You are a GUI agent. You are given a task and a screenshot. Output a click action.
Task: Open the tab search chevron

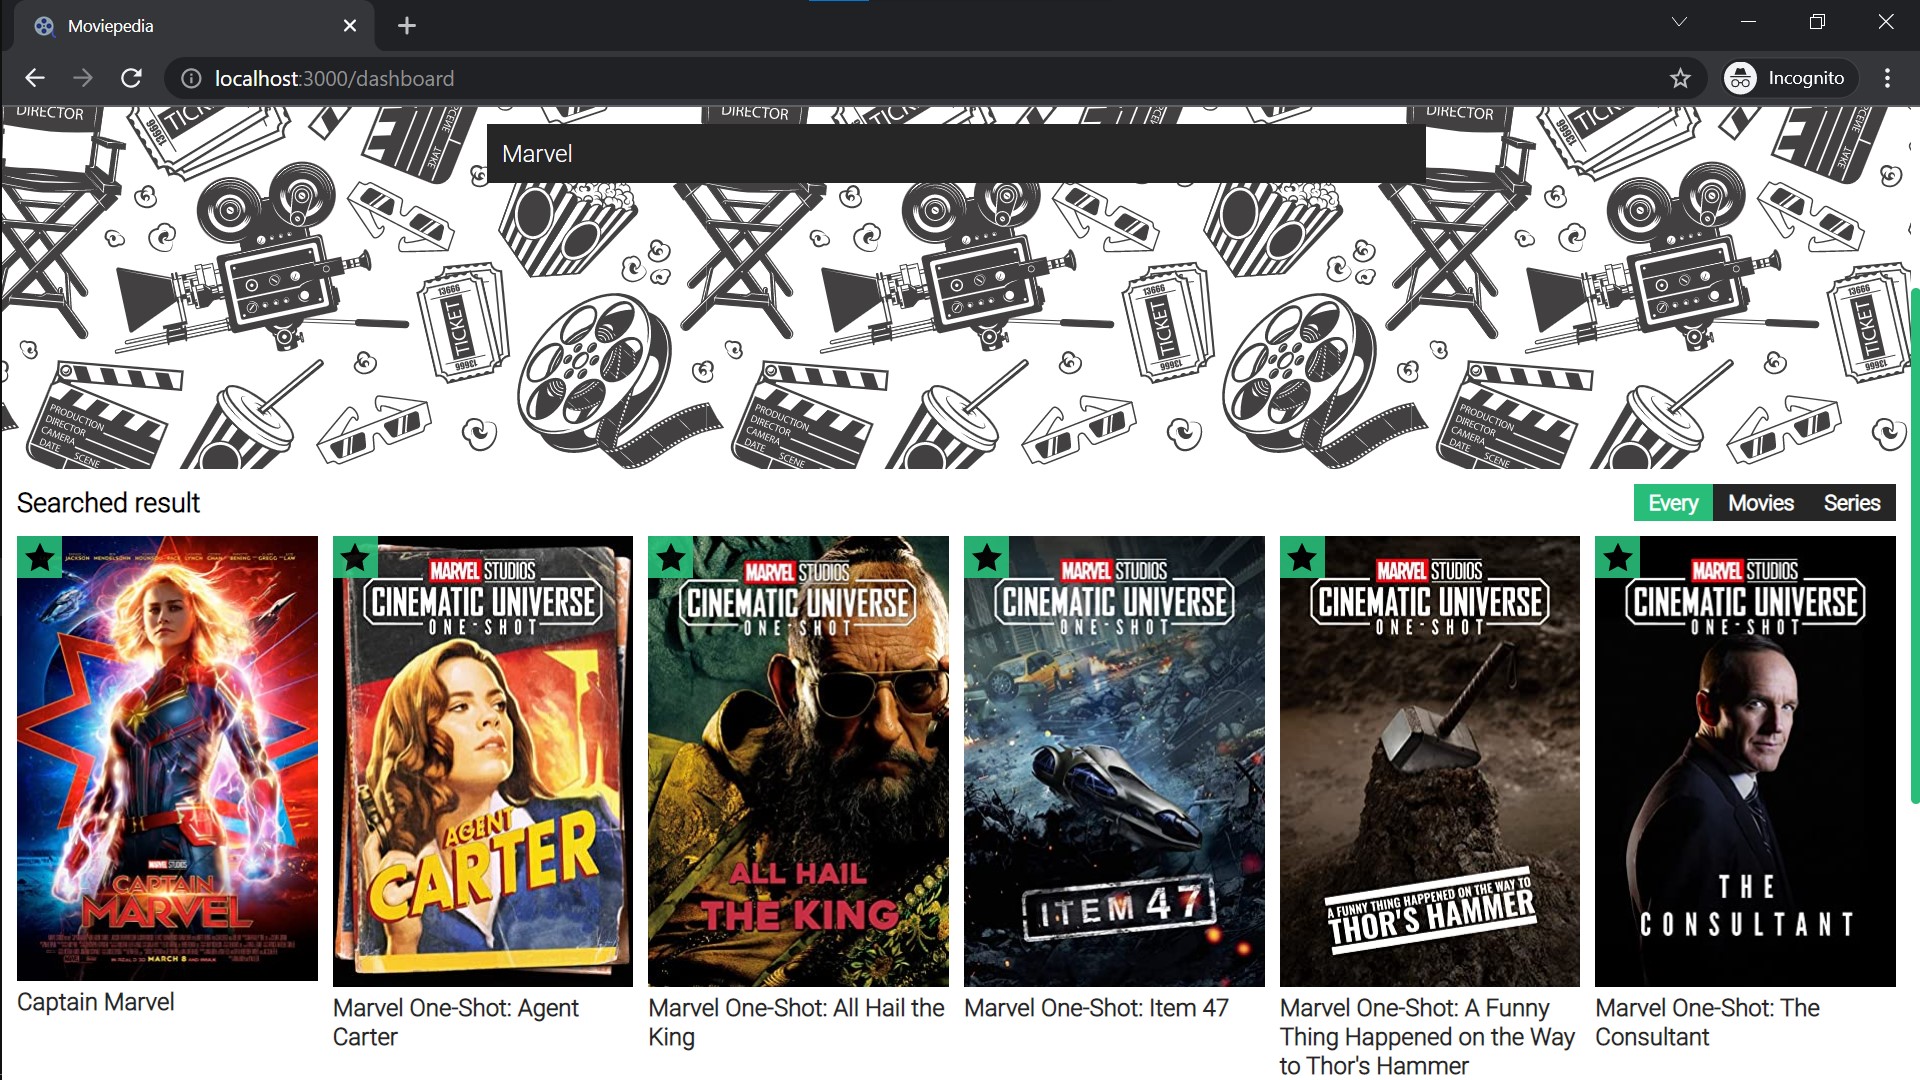[x=1678, y=21]
